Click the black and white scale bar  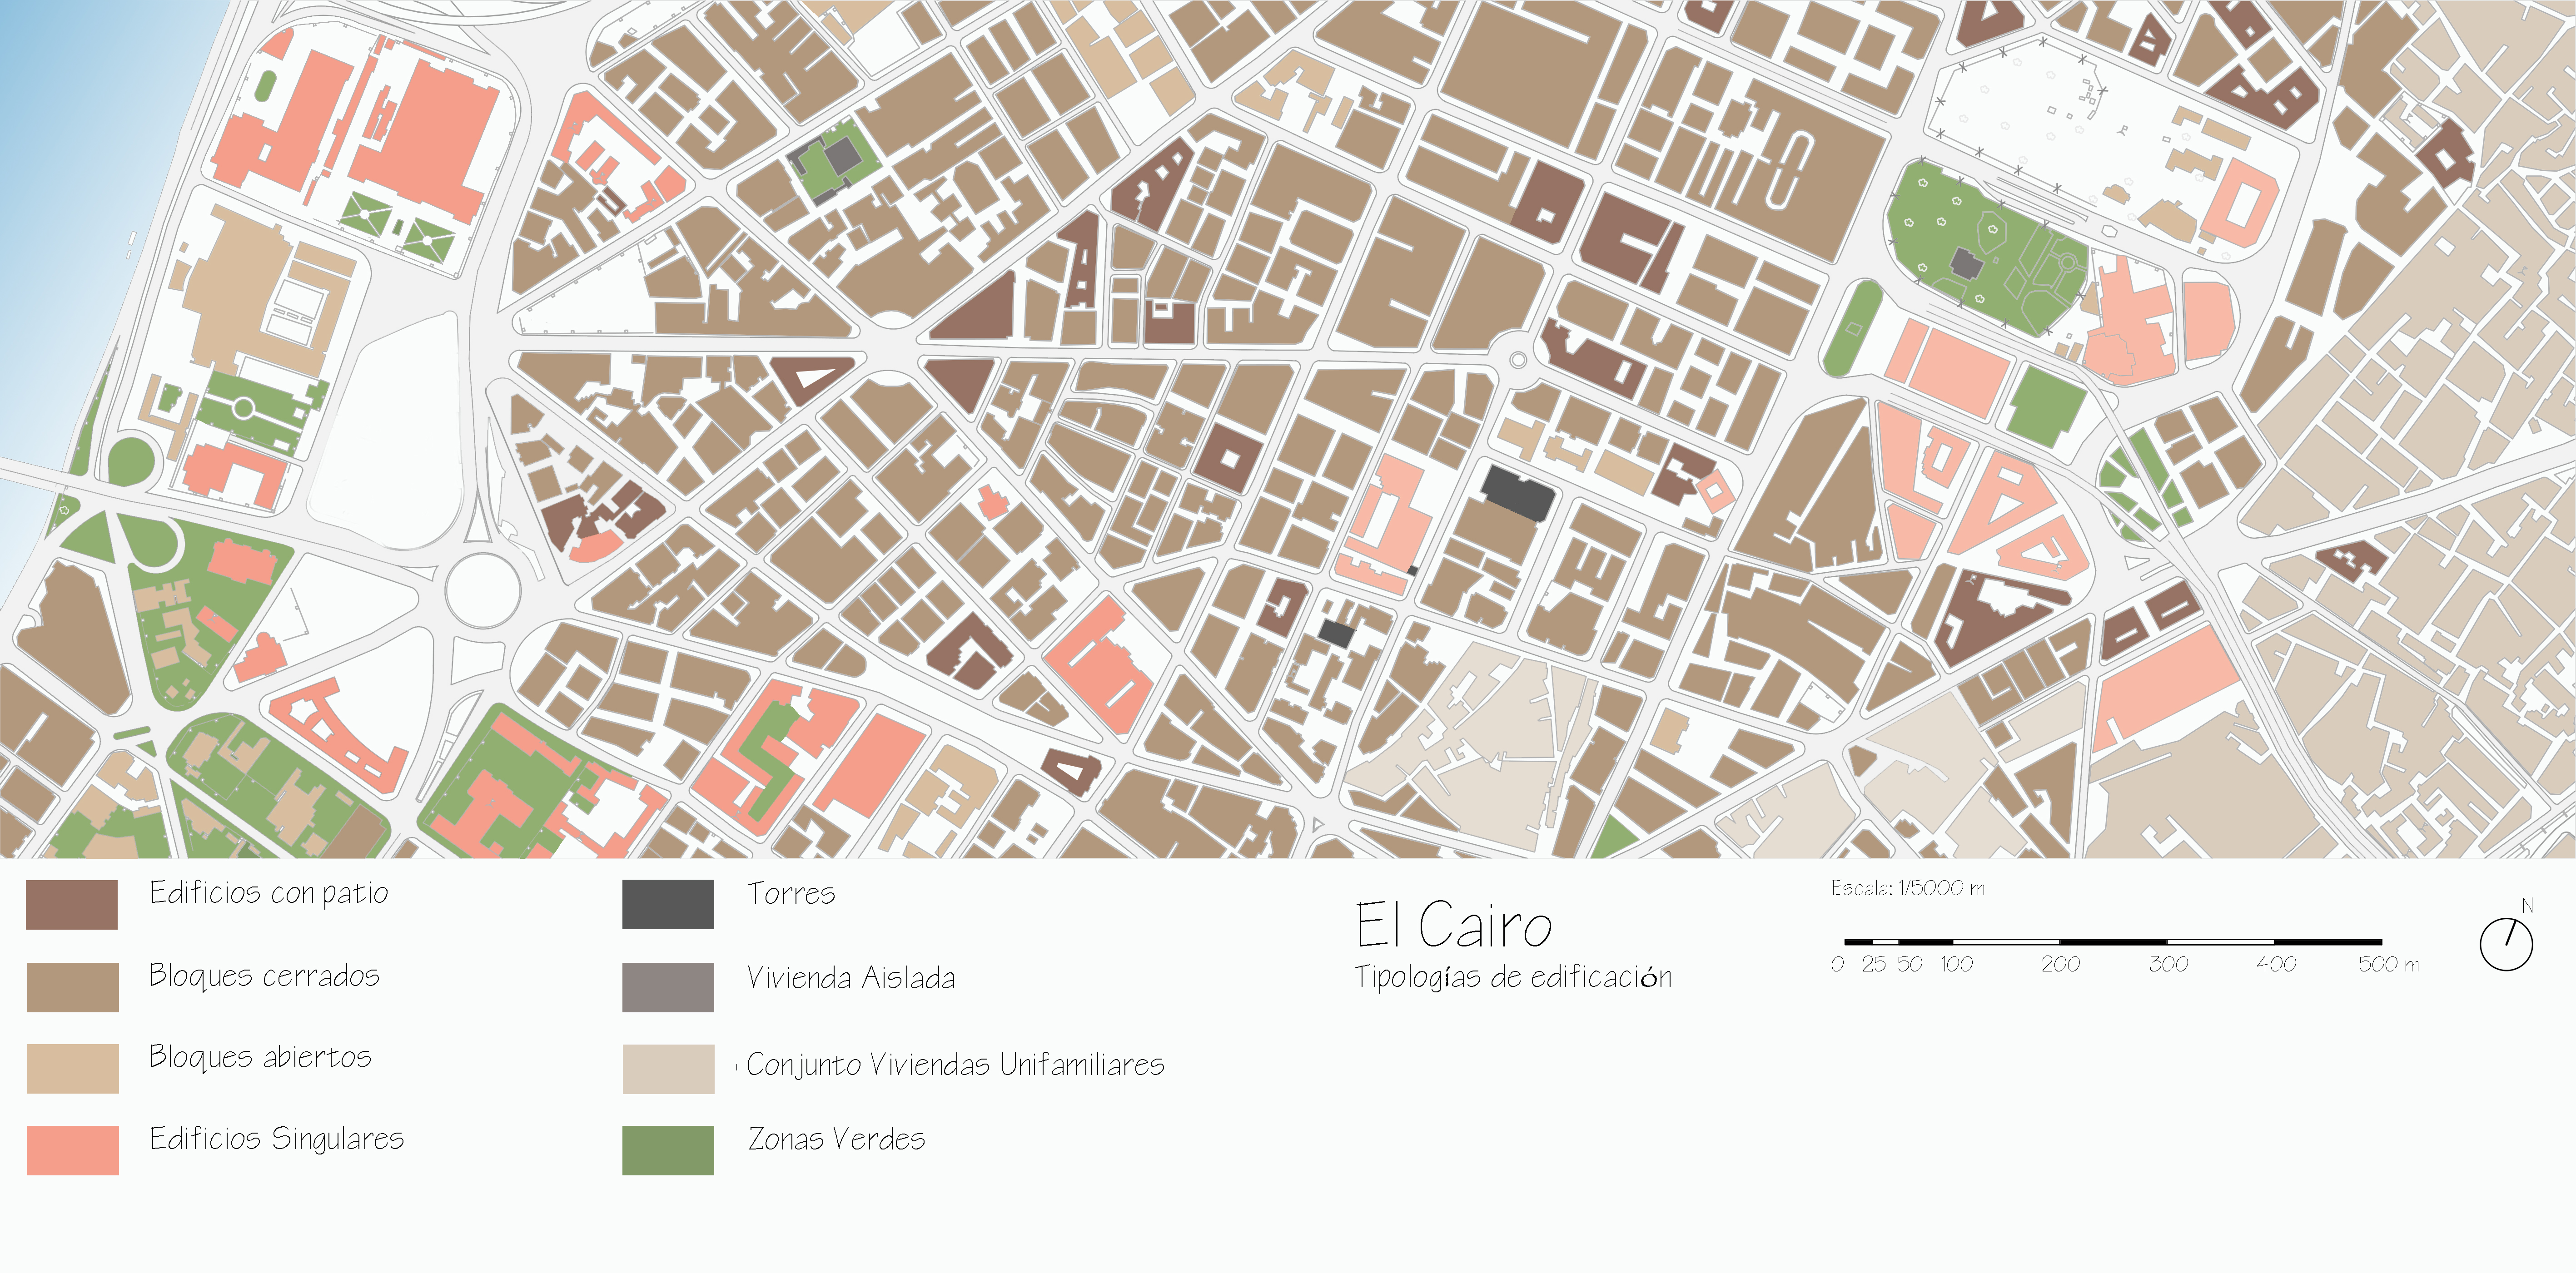[x=2113, y=941]
